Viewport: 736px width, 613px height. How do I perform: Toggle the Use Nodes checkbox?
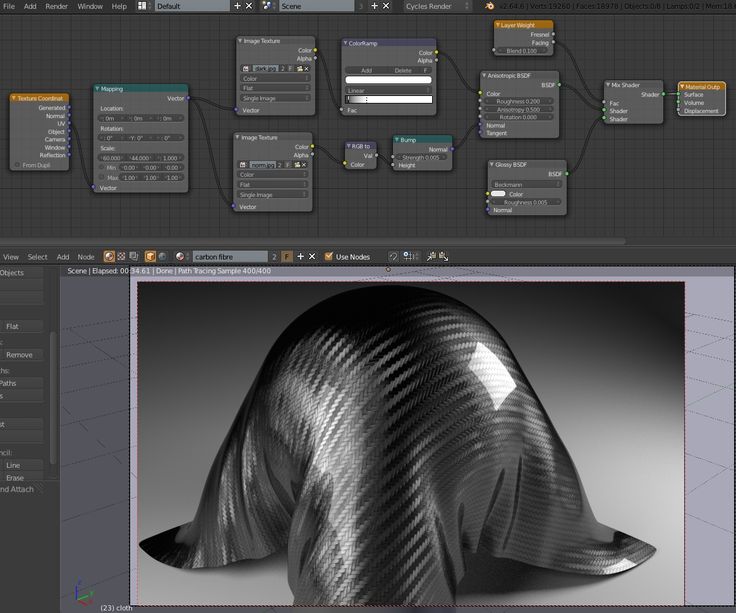329,257
